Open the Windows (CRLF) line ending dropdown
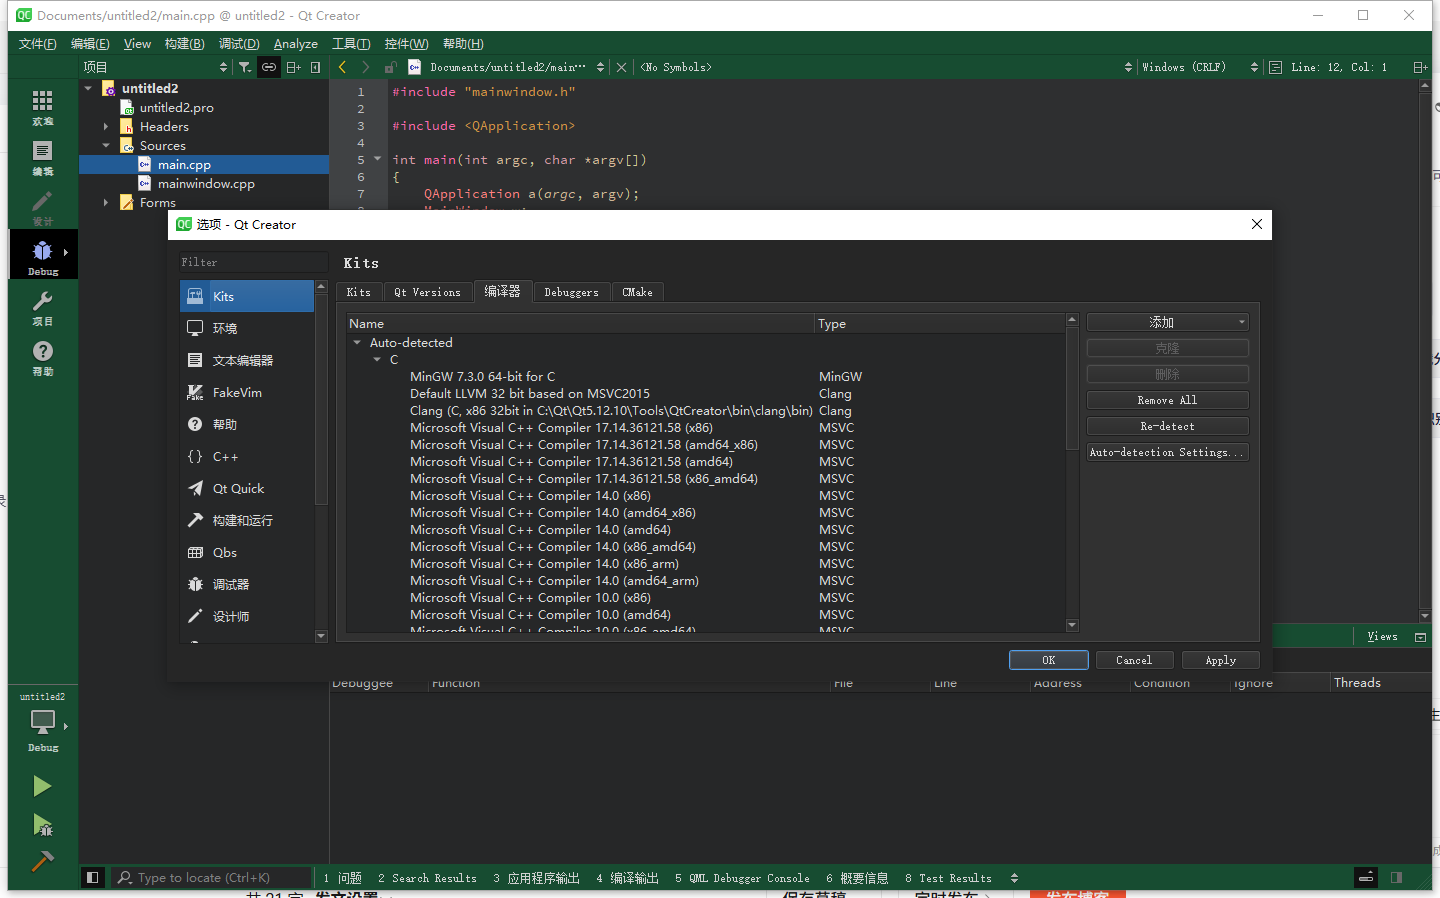 pos(1199,67)
